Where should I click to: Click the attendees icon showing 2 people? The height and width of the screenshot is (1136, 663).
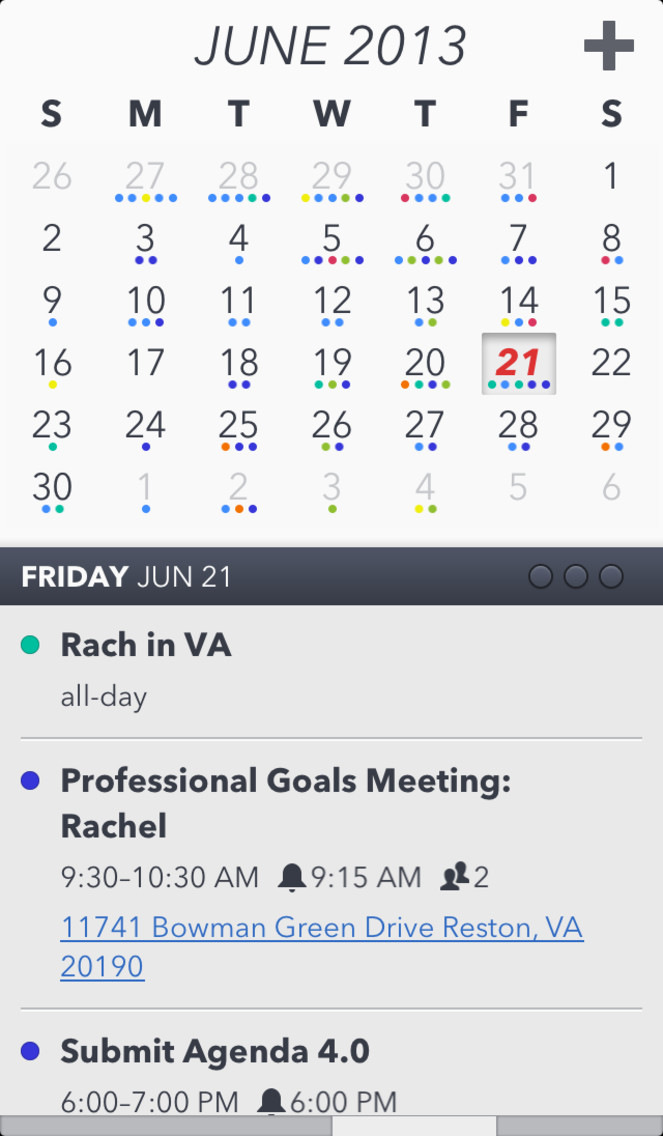tap(454, 877)
